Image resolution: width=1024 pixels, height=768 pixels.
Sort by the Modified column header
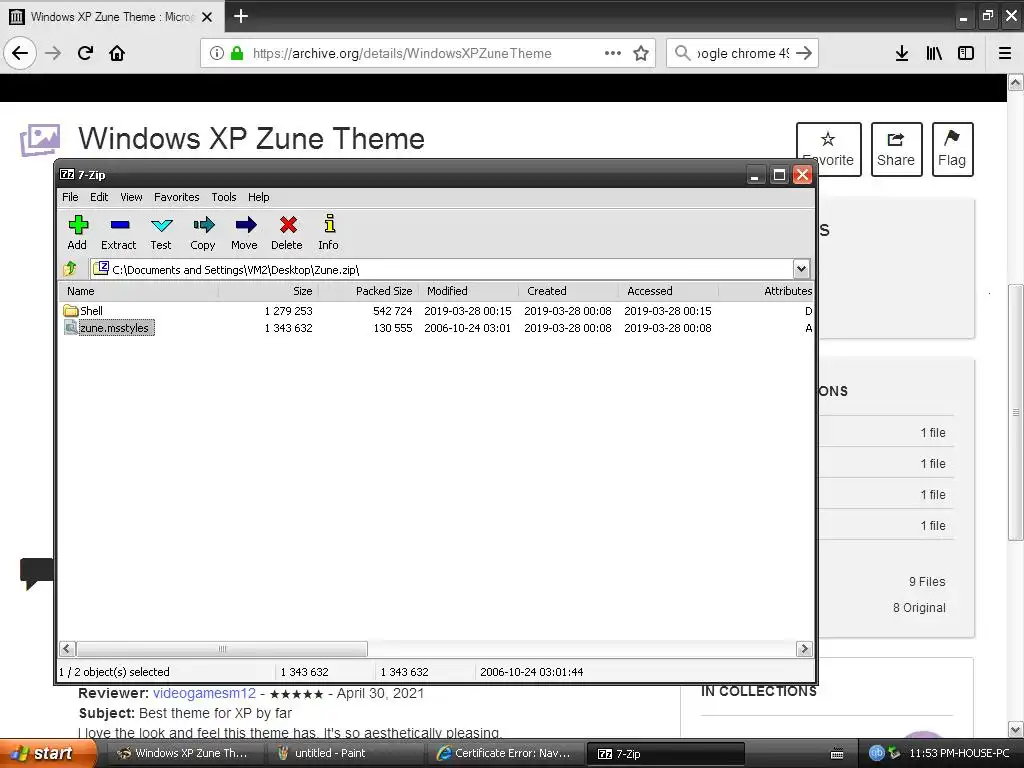(468, 291)
